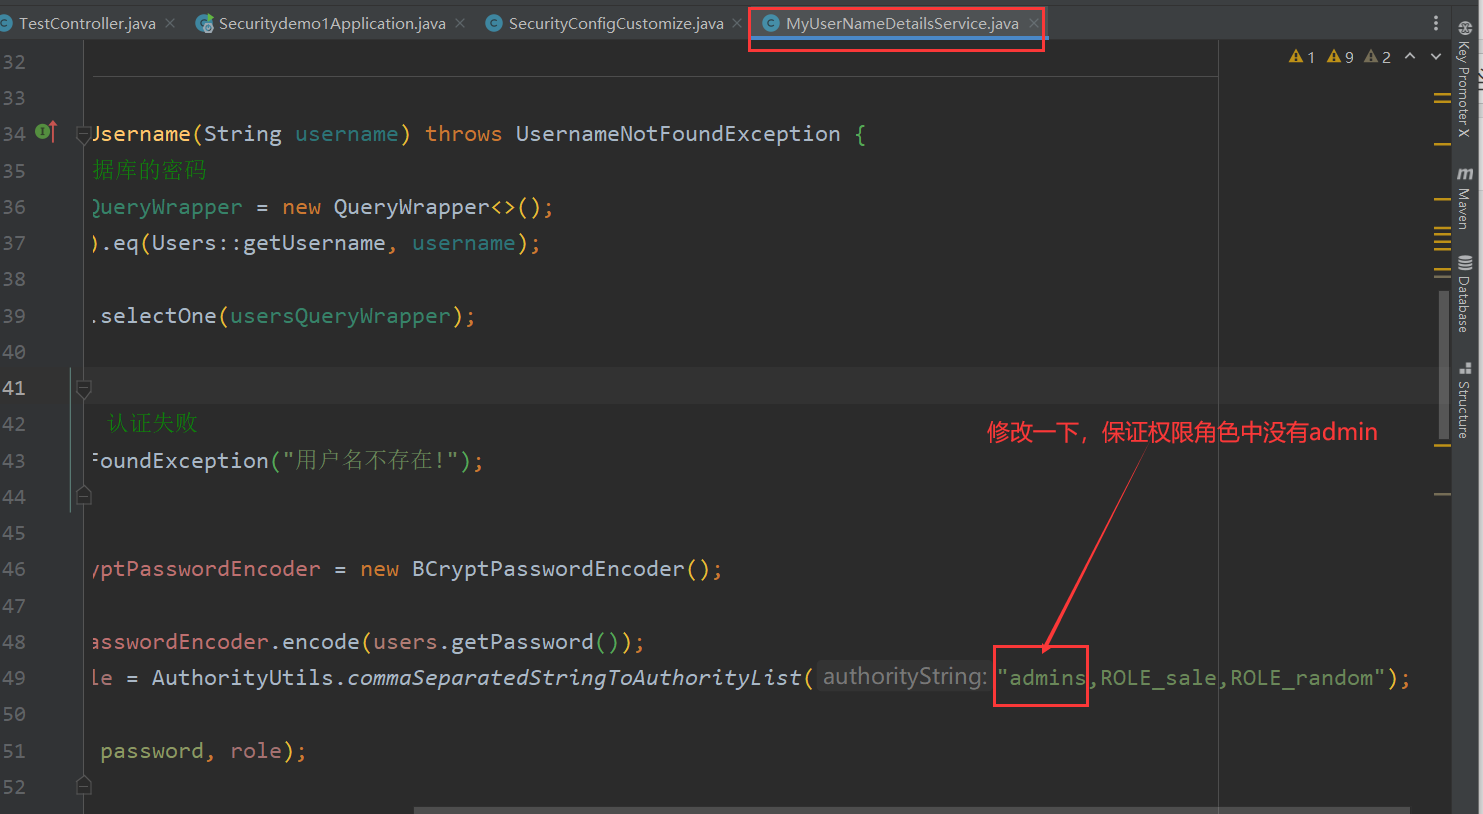The height and width of the screenshot is (814, 1483).
Task: Go to previous highlighted problem arrow
Action: 1410,56
